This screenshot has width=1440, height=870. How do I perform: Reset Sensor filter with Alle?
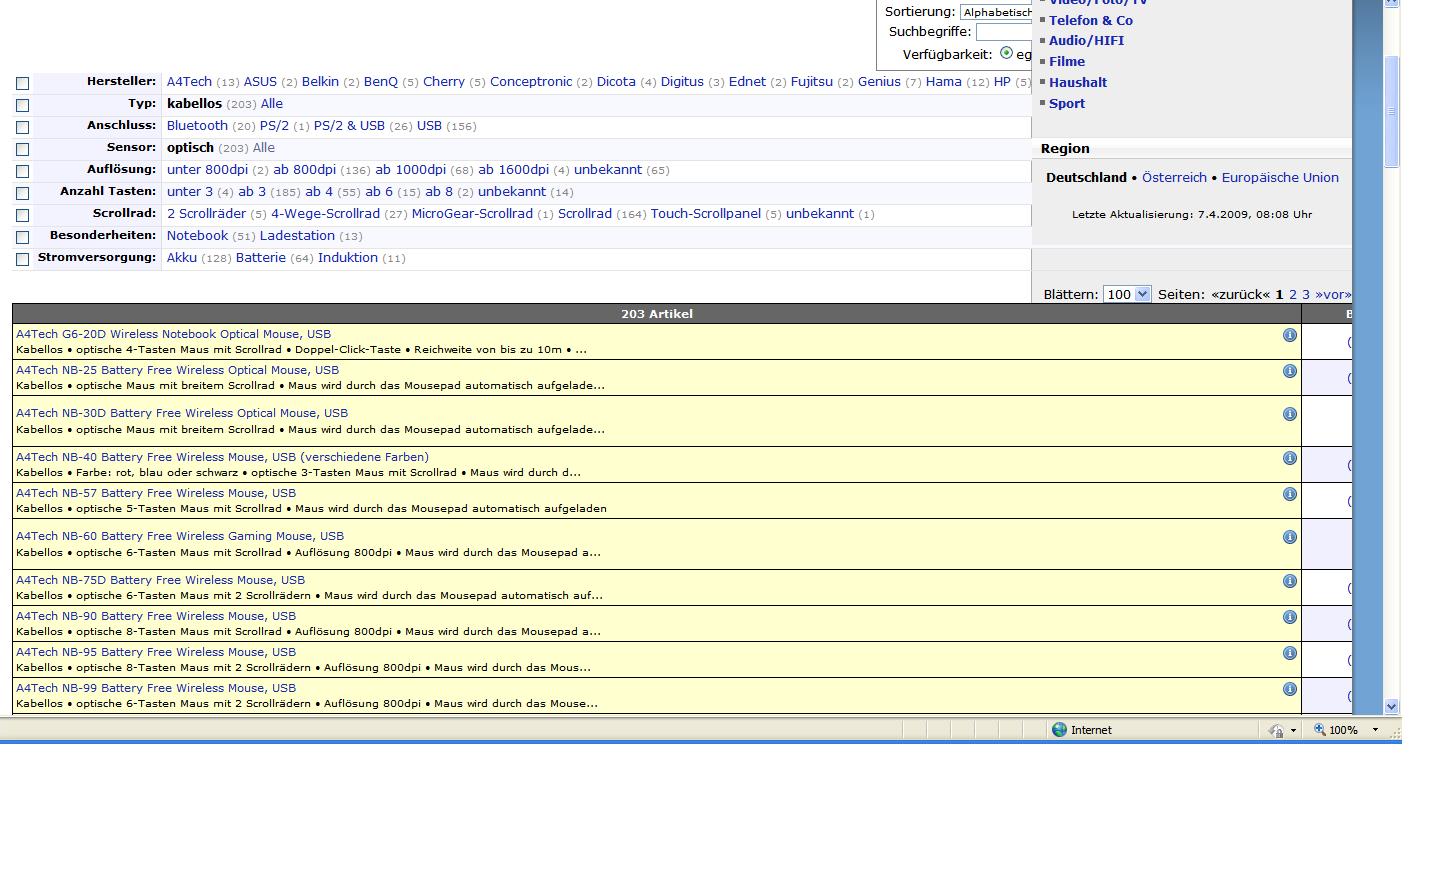[263, 148]
